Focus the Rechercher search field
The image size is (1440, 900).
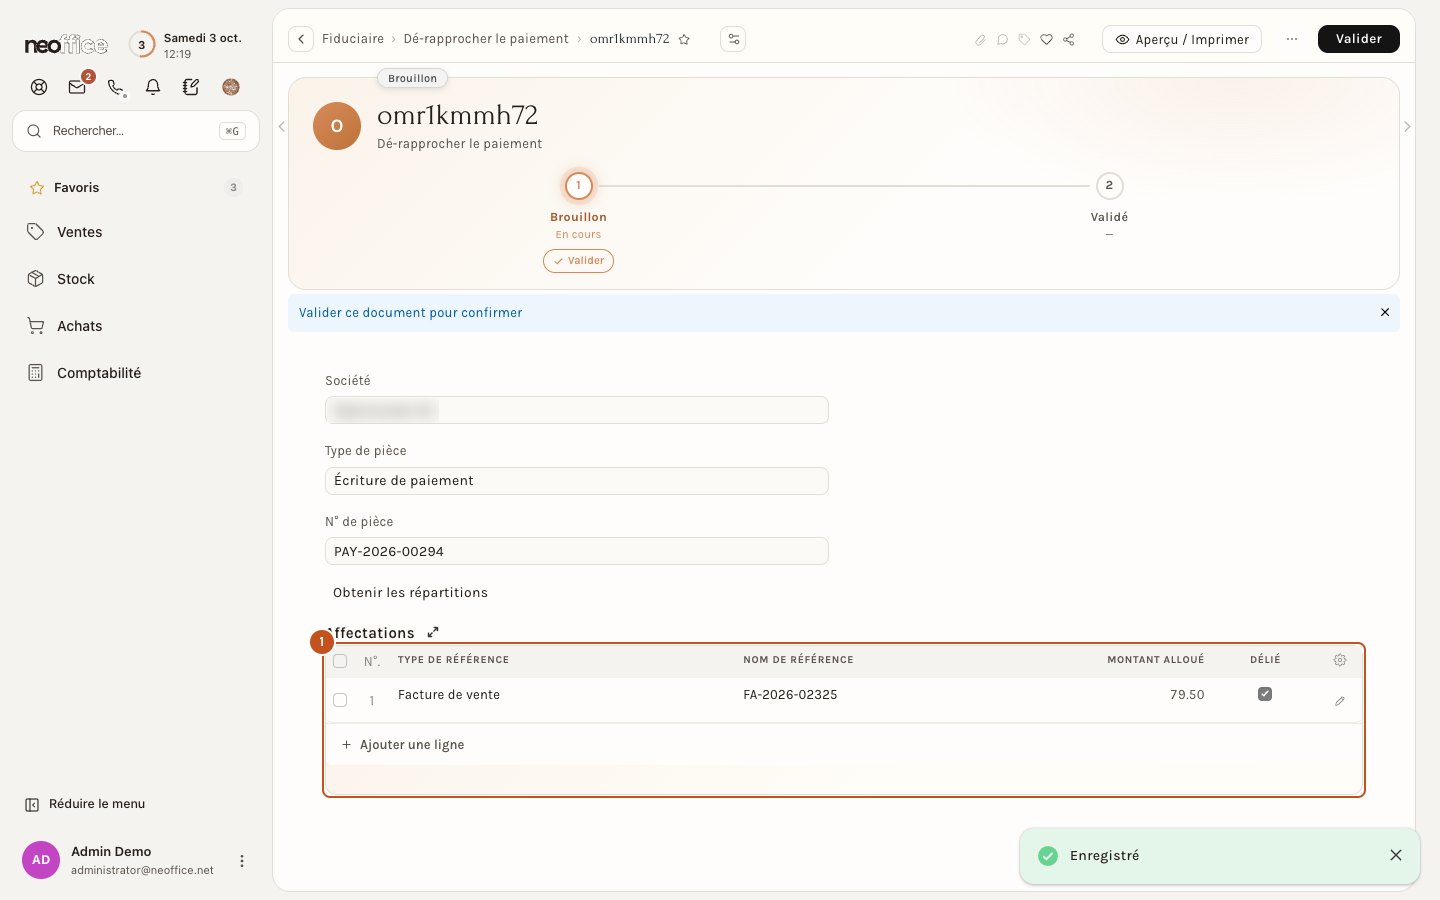pyautogui.click(x=136, y=131)
